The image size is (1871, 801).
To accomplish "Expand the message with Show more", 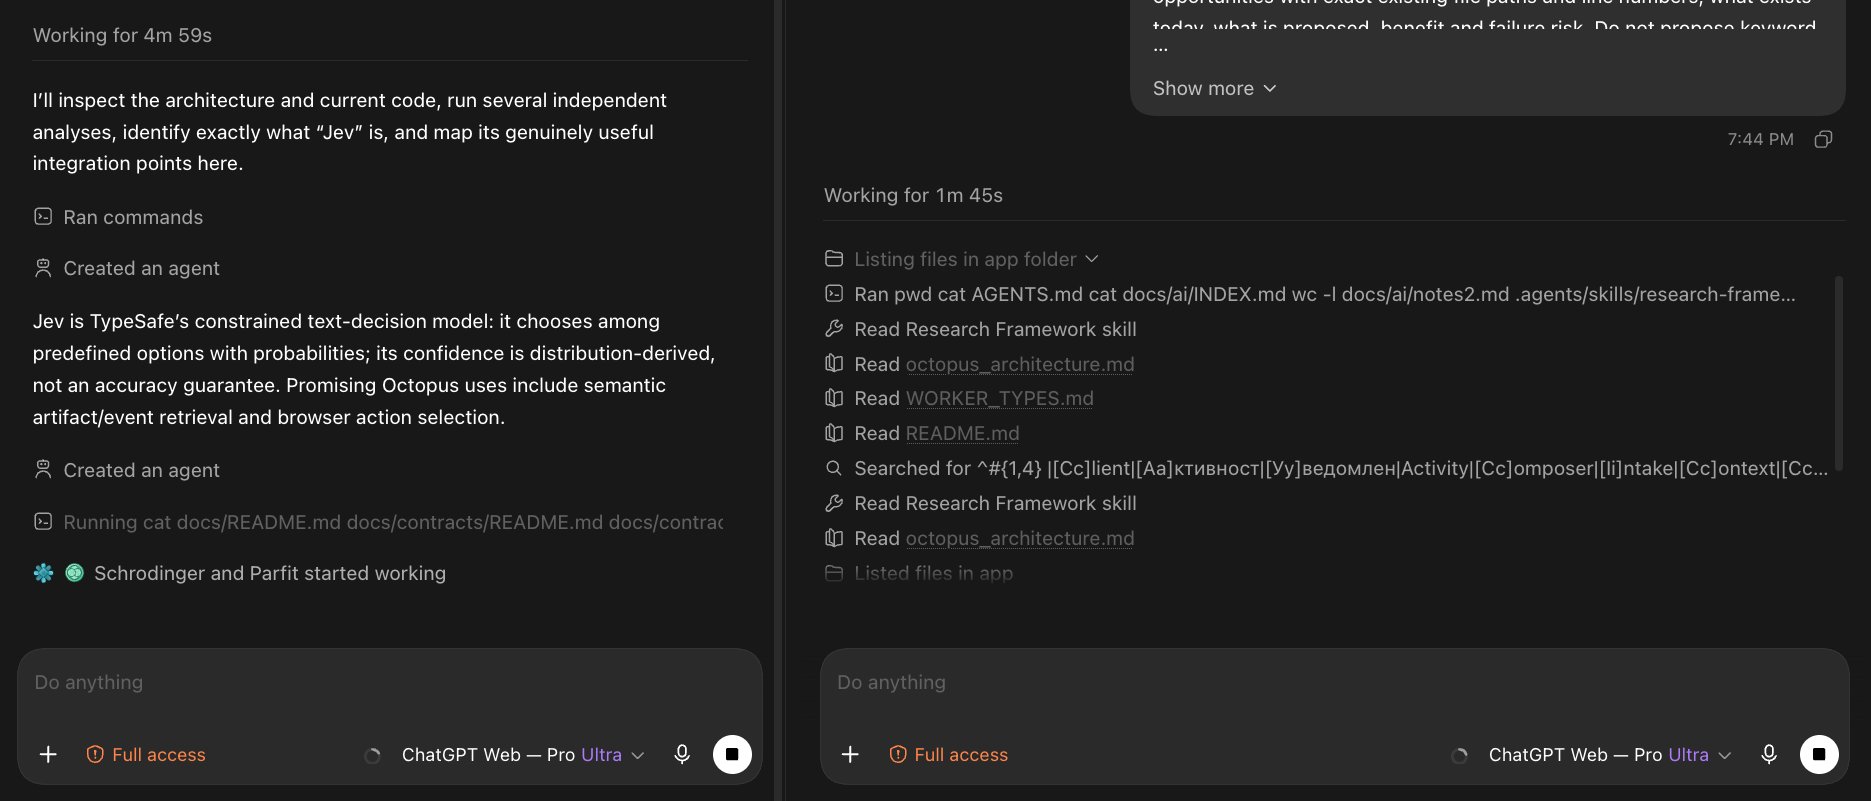I will [x=1214, y=88].
